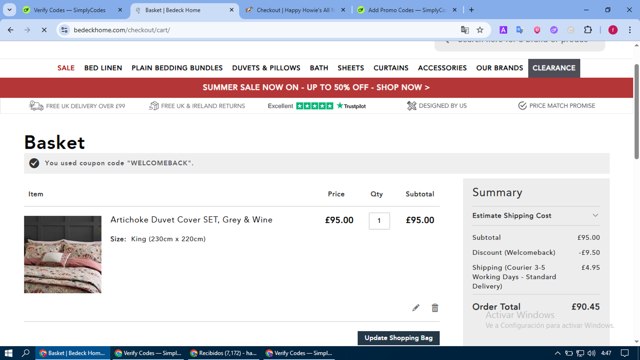Click the Summer Sale banner
This screenshot has height=360, width=640.
click(316, 87)
